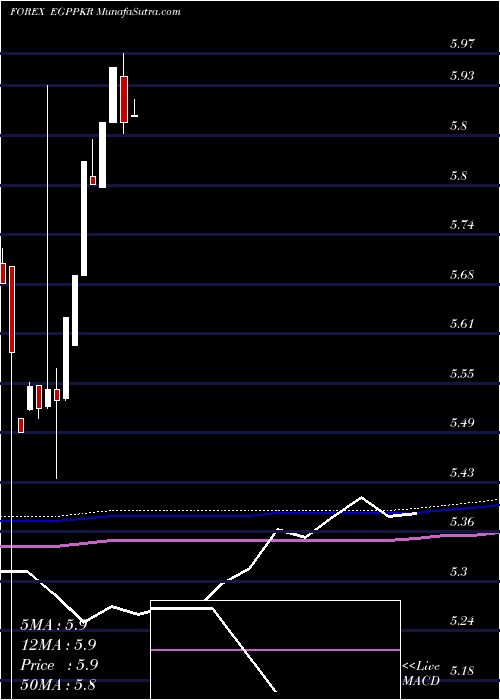Click the 5.61 price axis label

click(463, 324)
